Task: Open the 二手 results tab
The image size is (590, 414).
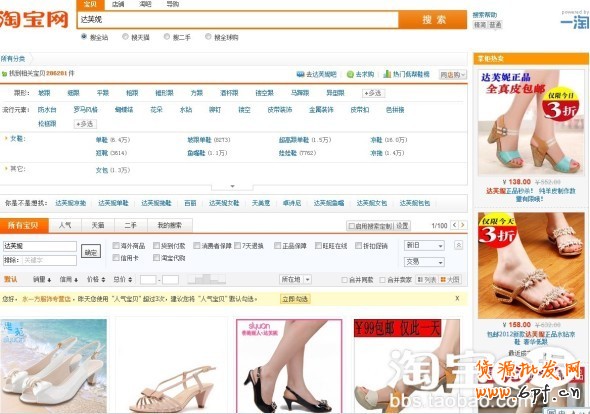Action: click(130, 225)
